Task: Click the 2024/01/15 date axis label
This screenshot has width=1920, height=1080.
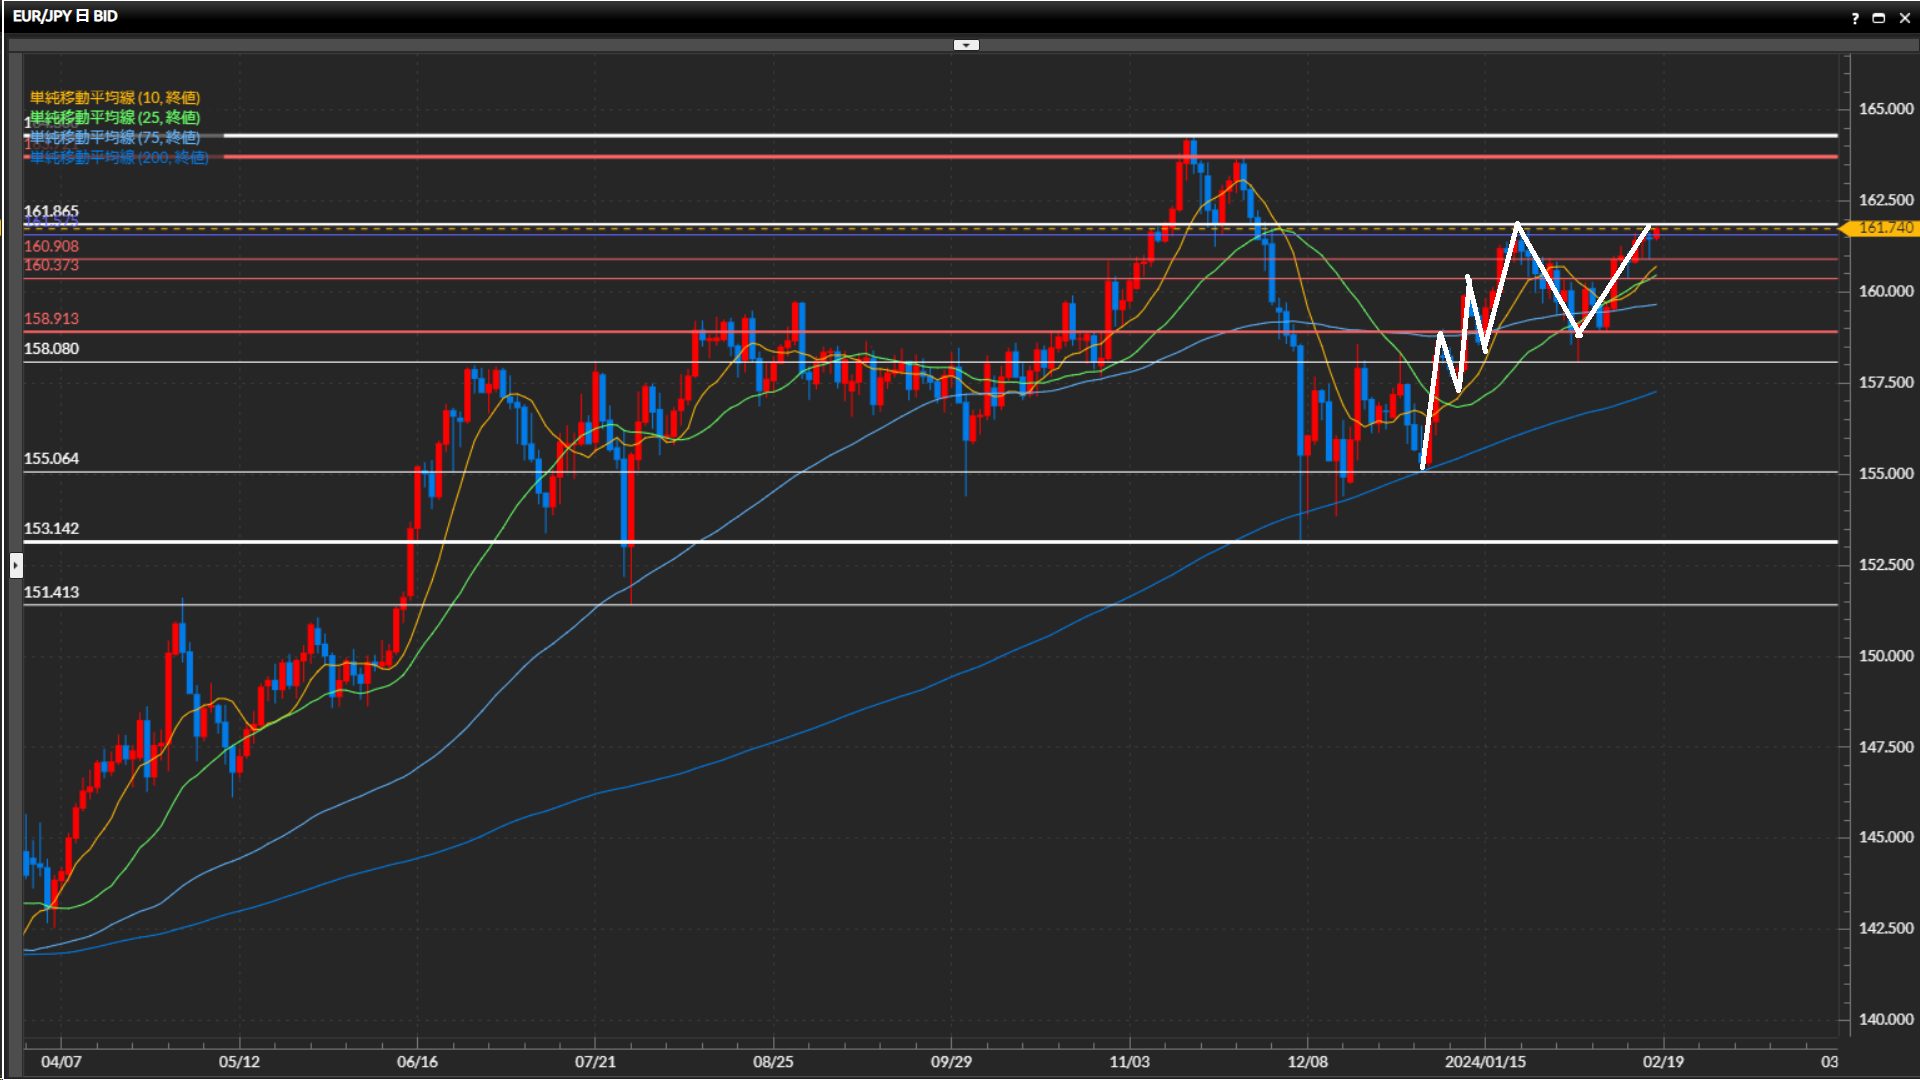Action: click(1485, 1062)
